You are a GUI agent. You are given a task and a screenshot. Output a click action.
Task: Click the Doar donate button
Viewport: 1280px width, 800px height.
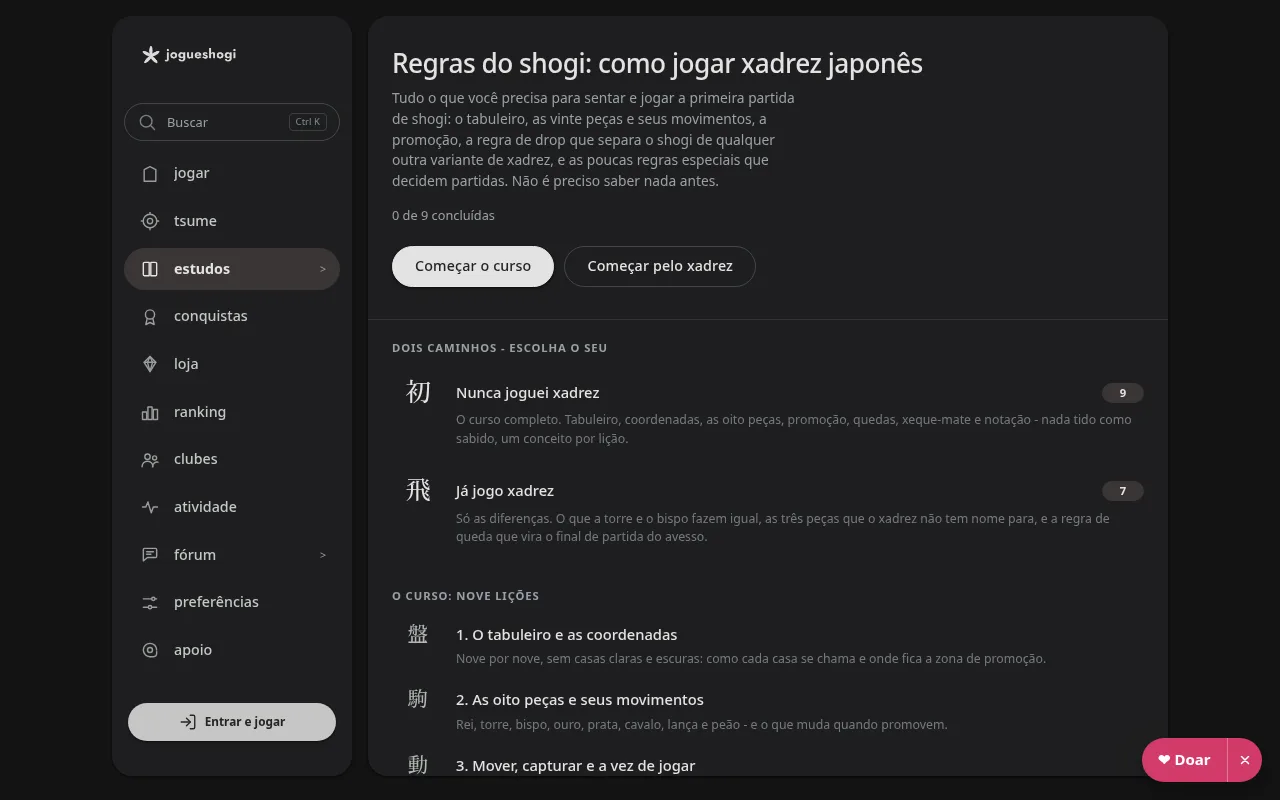click(x=1185, y=760)
